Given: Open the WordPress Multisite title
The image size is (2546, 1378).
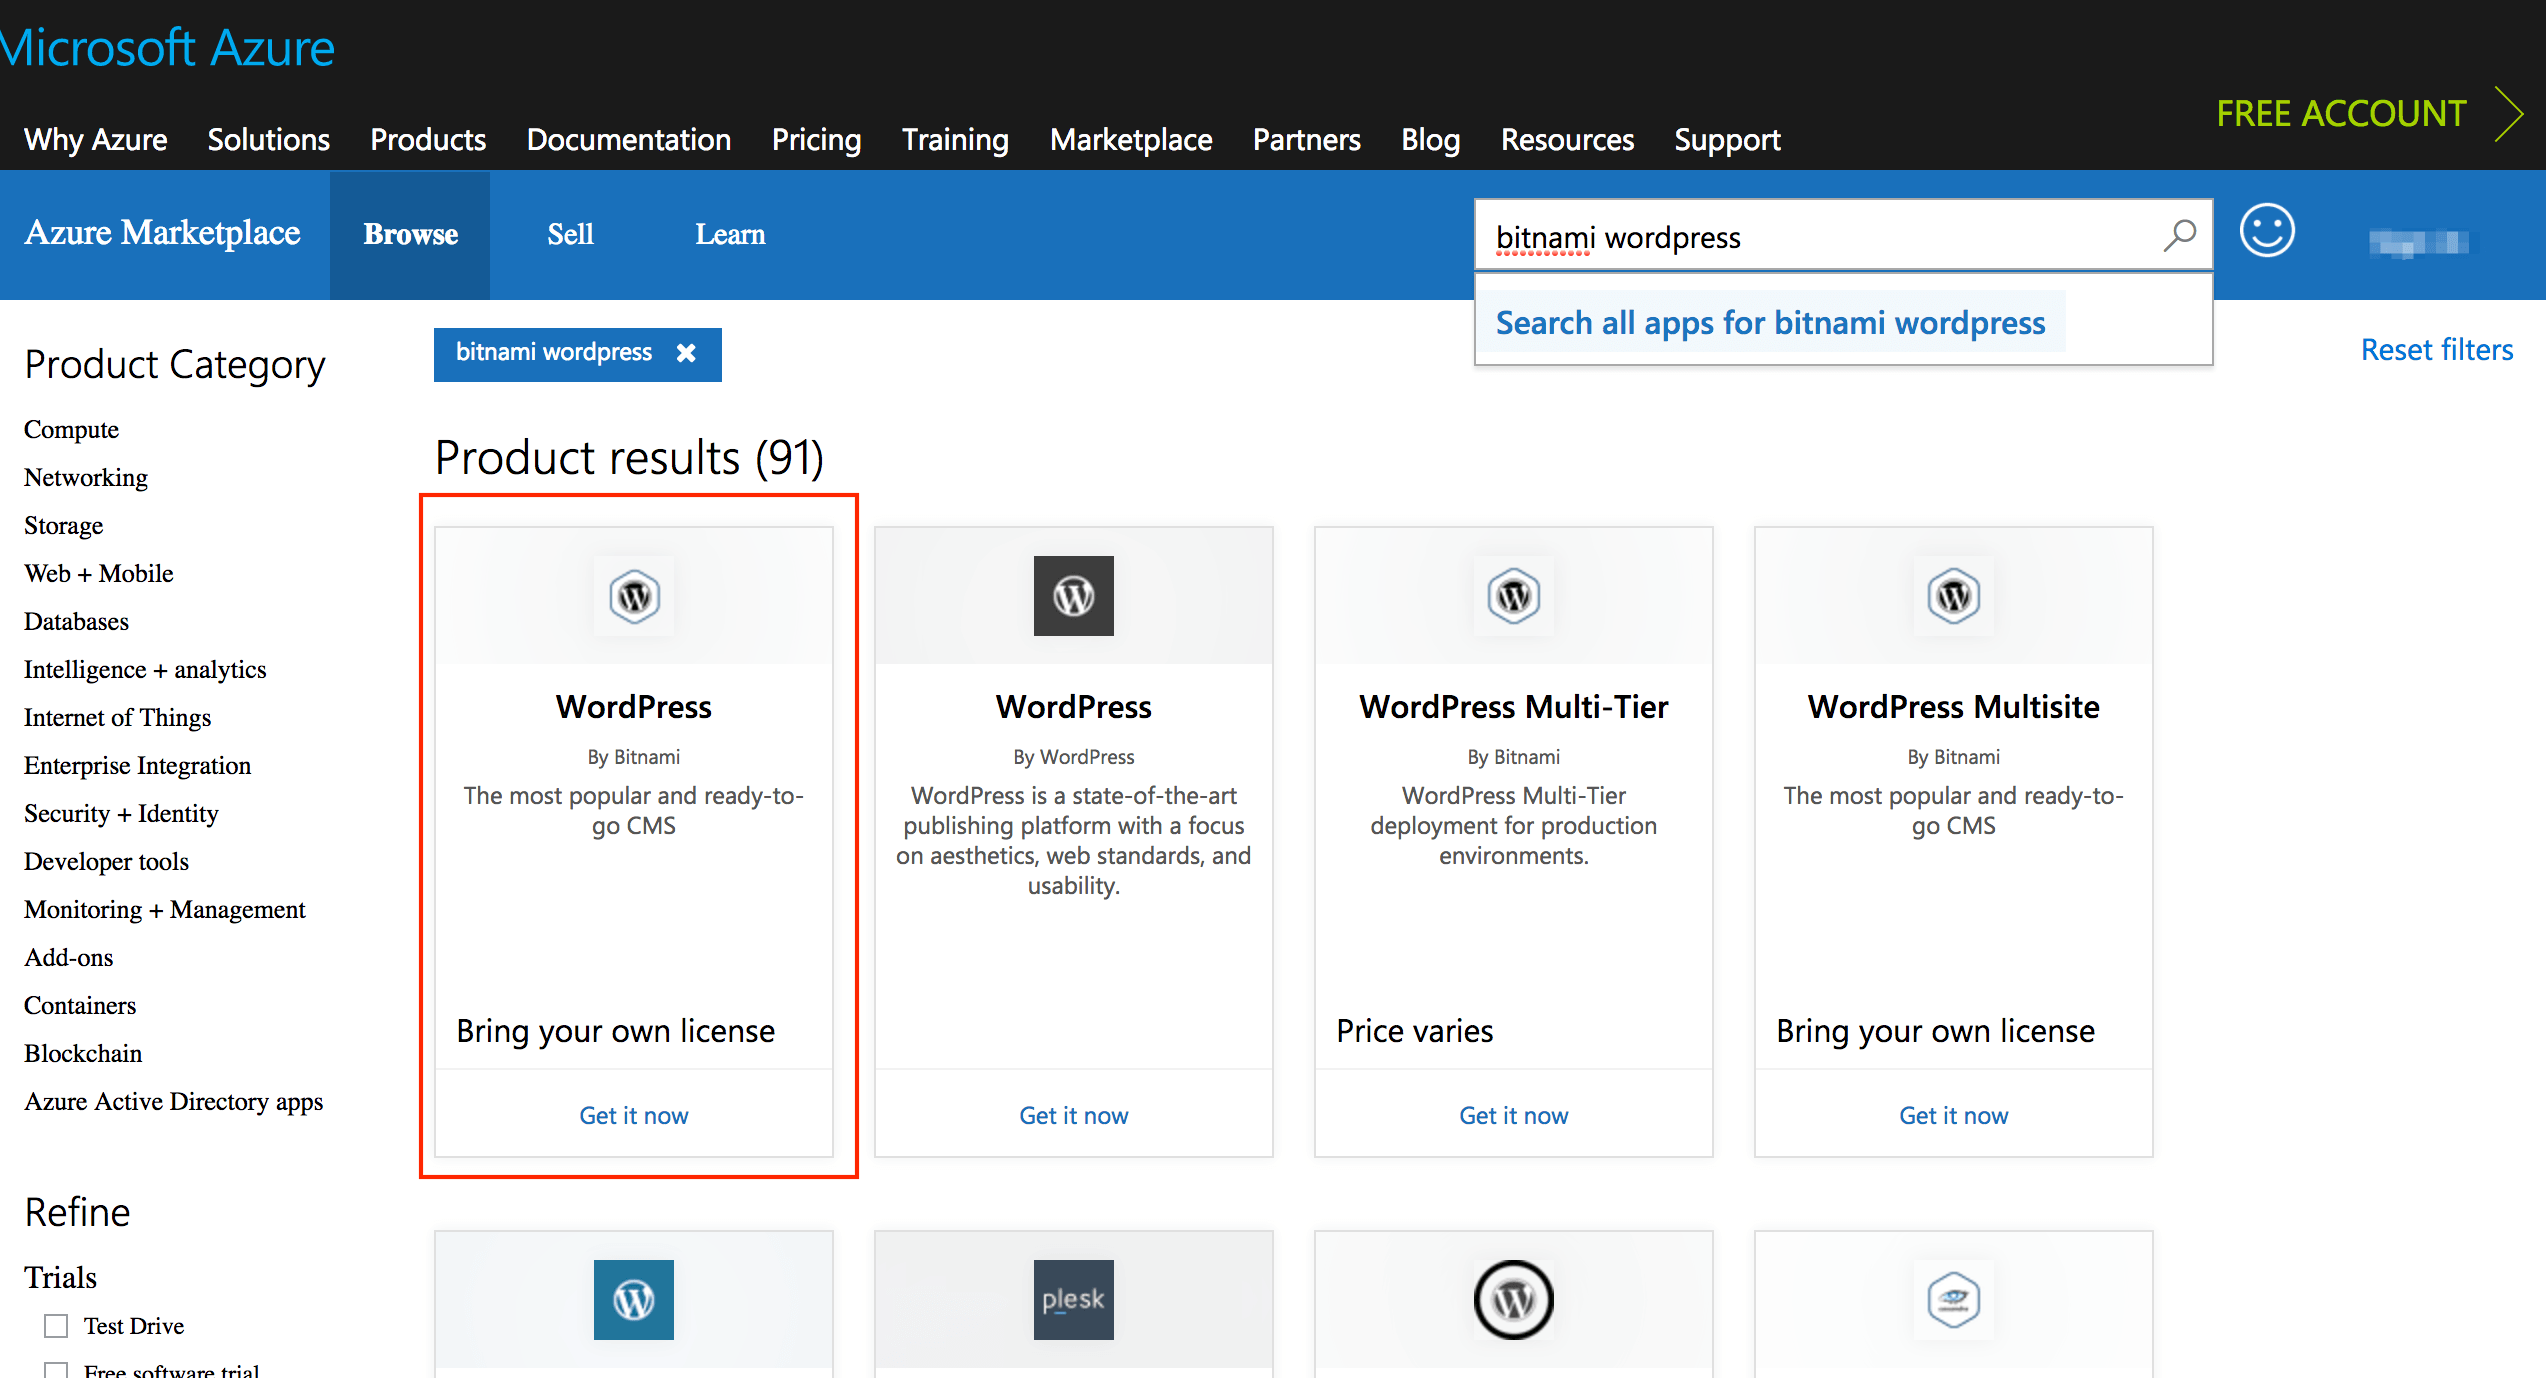Looking at the screenshot, I should [1954, 707].
